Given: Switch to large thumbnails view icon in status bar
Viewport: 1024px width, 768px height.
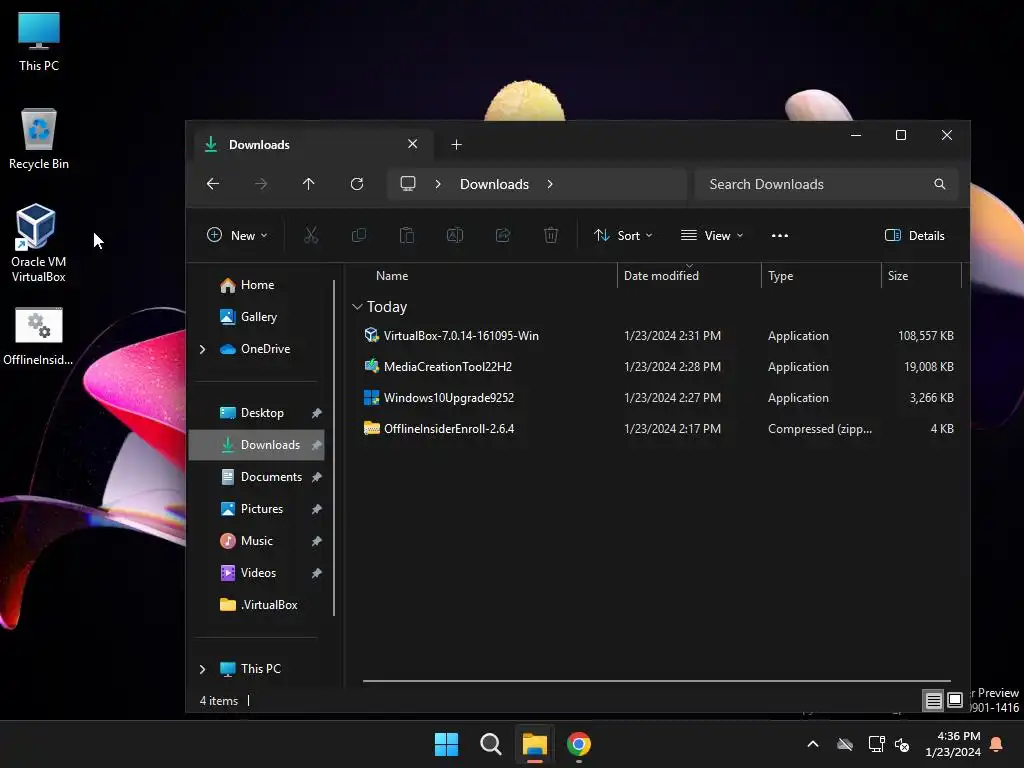Looking at the screenshot, I should pos(955,701).
